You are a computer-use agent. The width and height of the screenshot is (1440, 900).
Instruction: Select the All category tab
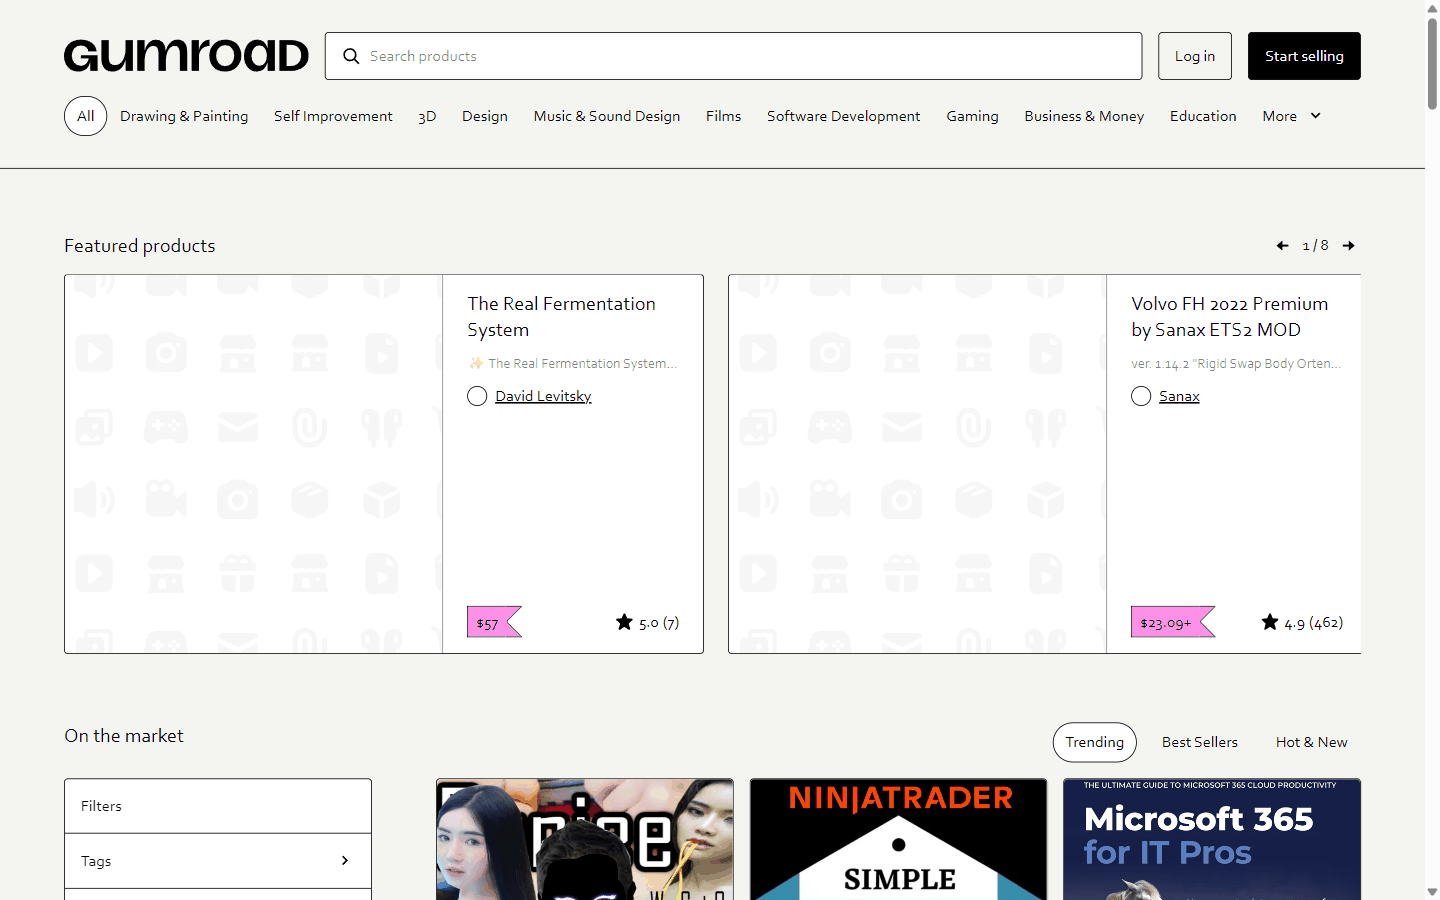pyautogui.click(x=86, y=116)
